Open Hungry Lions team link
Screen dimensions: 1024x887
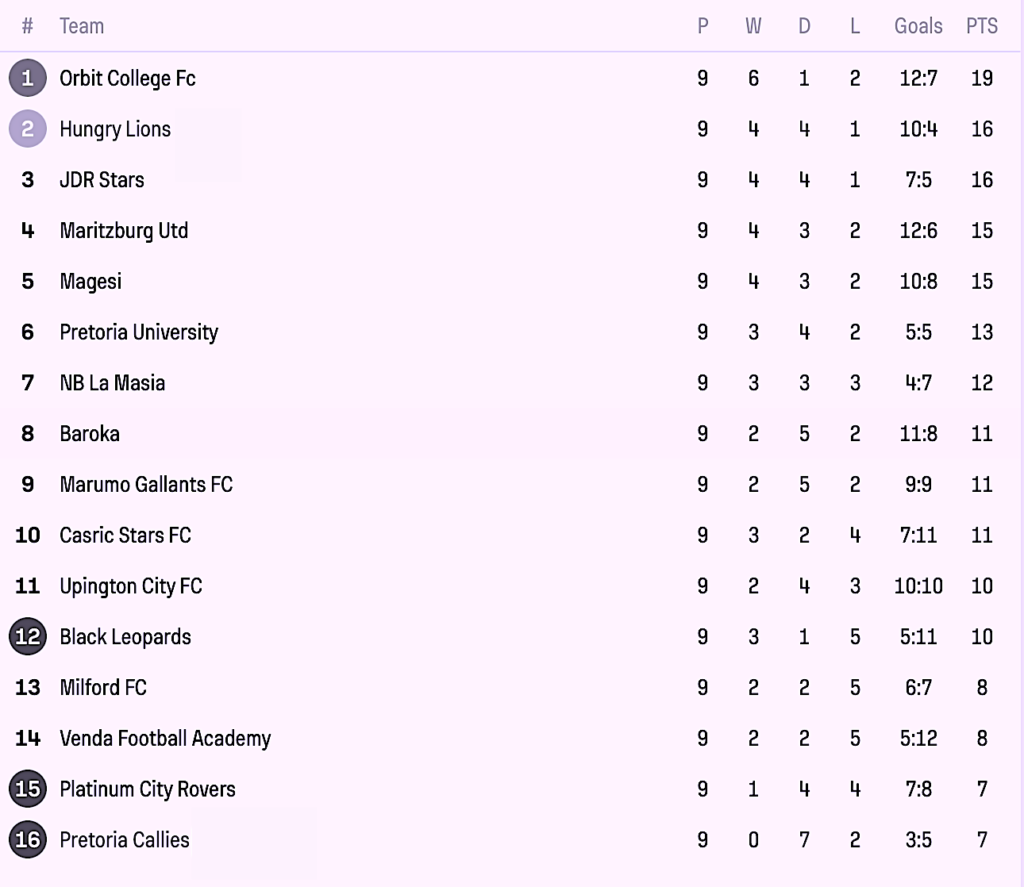(115, 129)
